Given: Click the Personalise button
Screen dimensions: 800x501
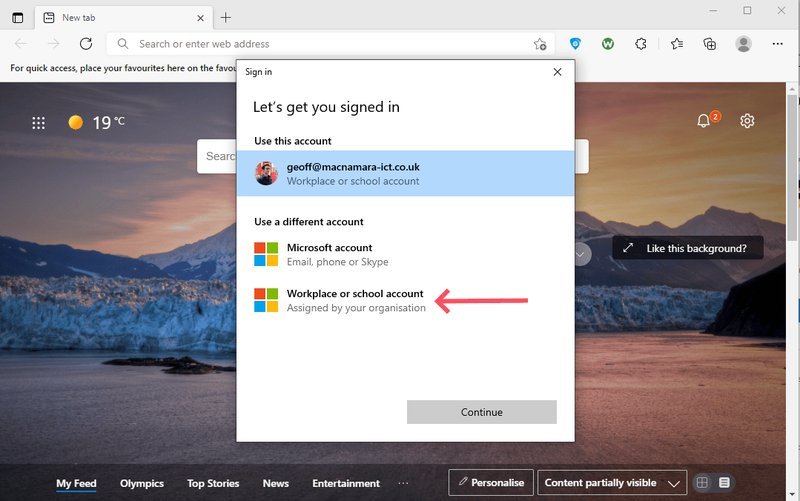Looking at the screenshot, I should click(x=491, y=483).
